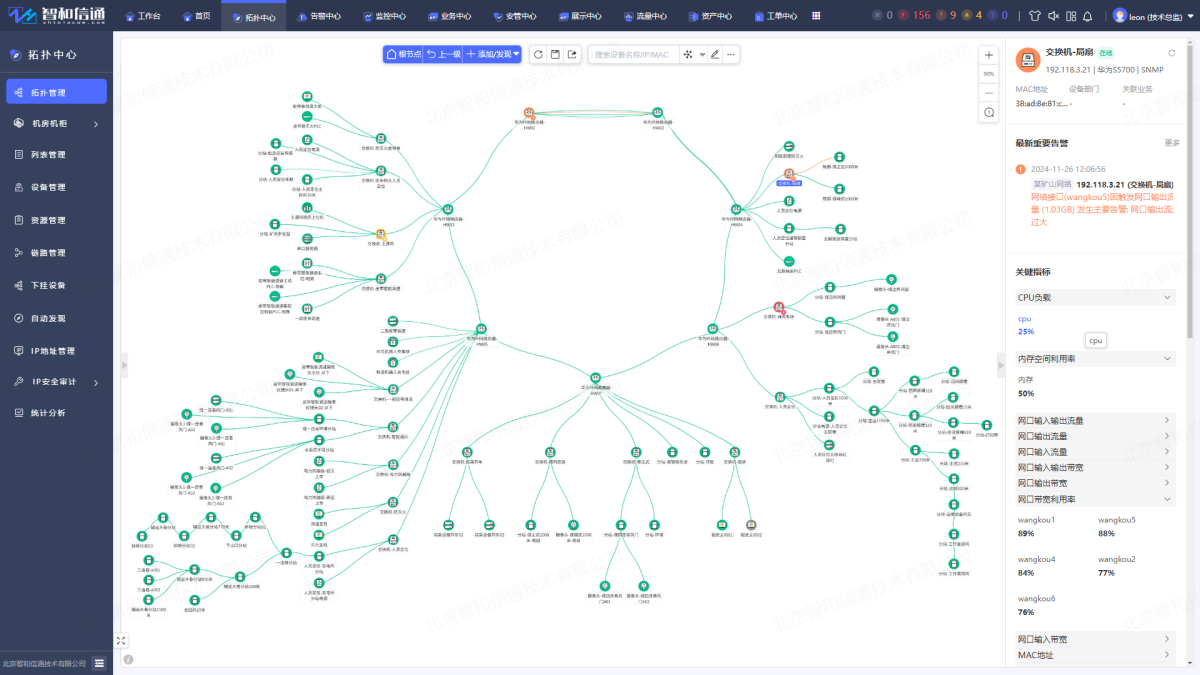The height and width of the screenshot is (675, 1200).
Task: Open the 告警中心 top menu
Action: tap(318, 16)
